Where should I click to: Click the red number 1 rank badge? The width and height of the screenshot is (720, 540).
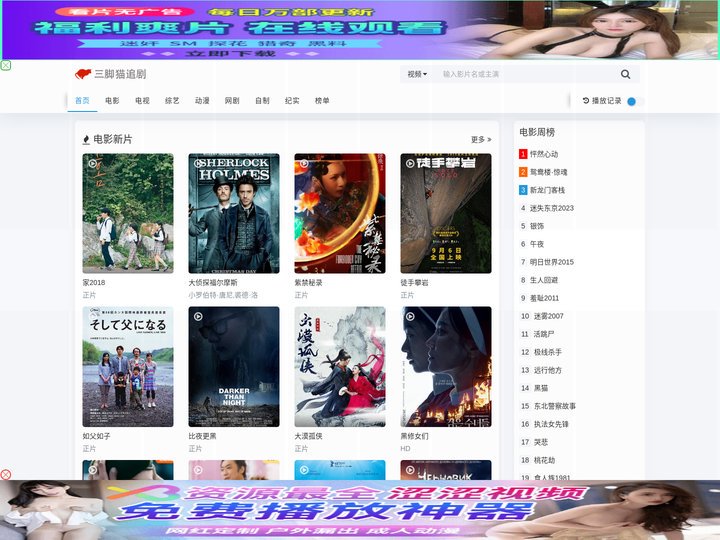click(523, 154)
